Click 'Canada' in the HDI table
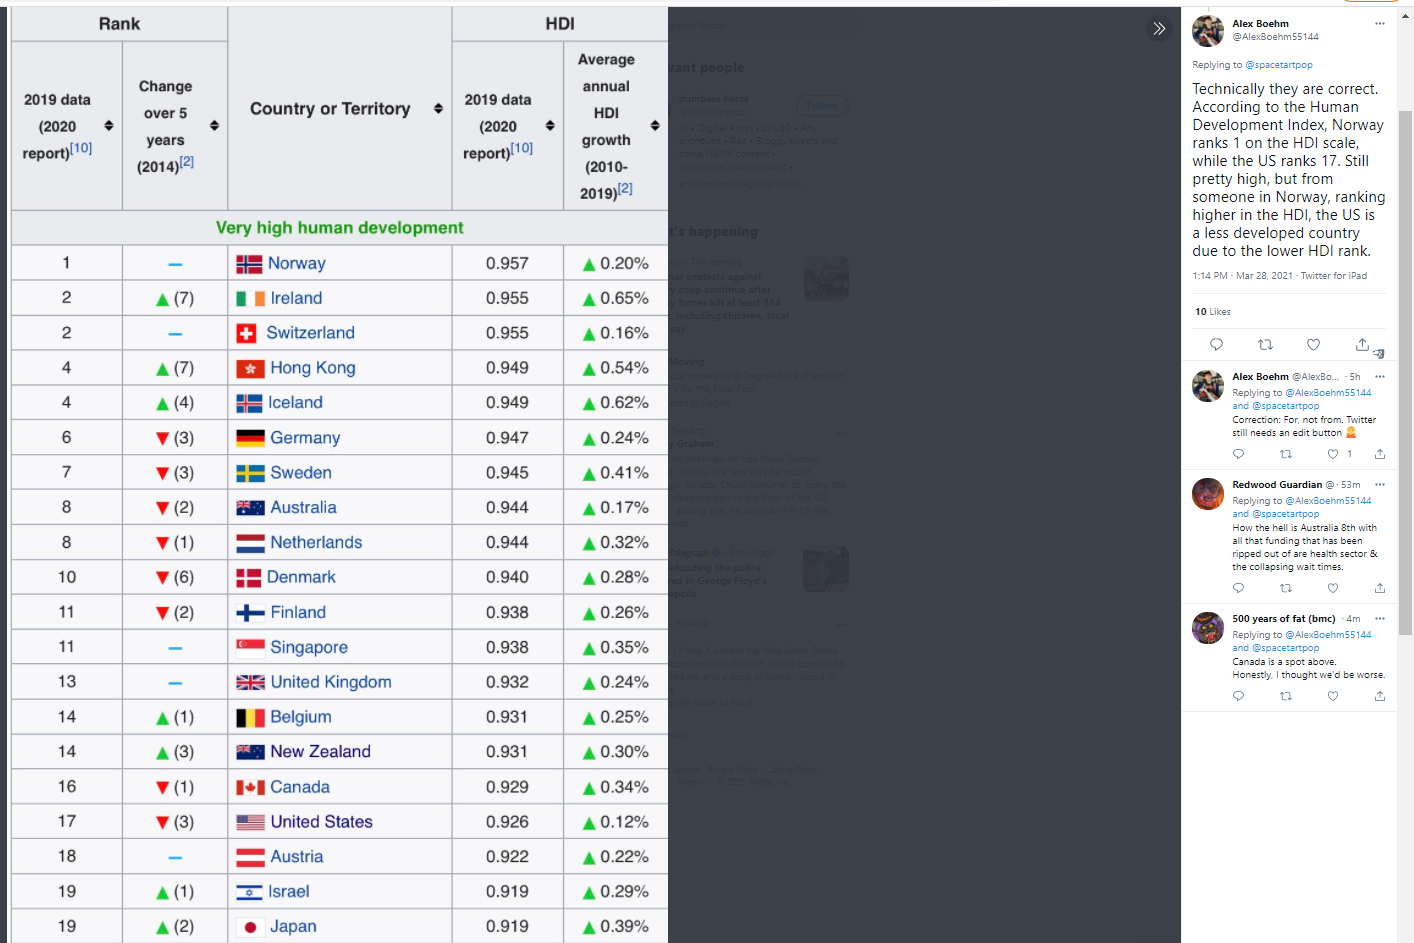Screen dimensions: 1414x943 (x=300, y=787)
